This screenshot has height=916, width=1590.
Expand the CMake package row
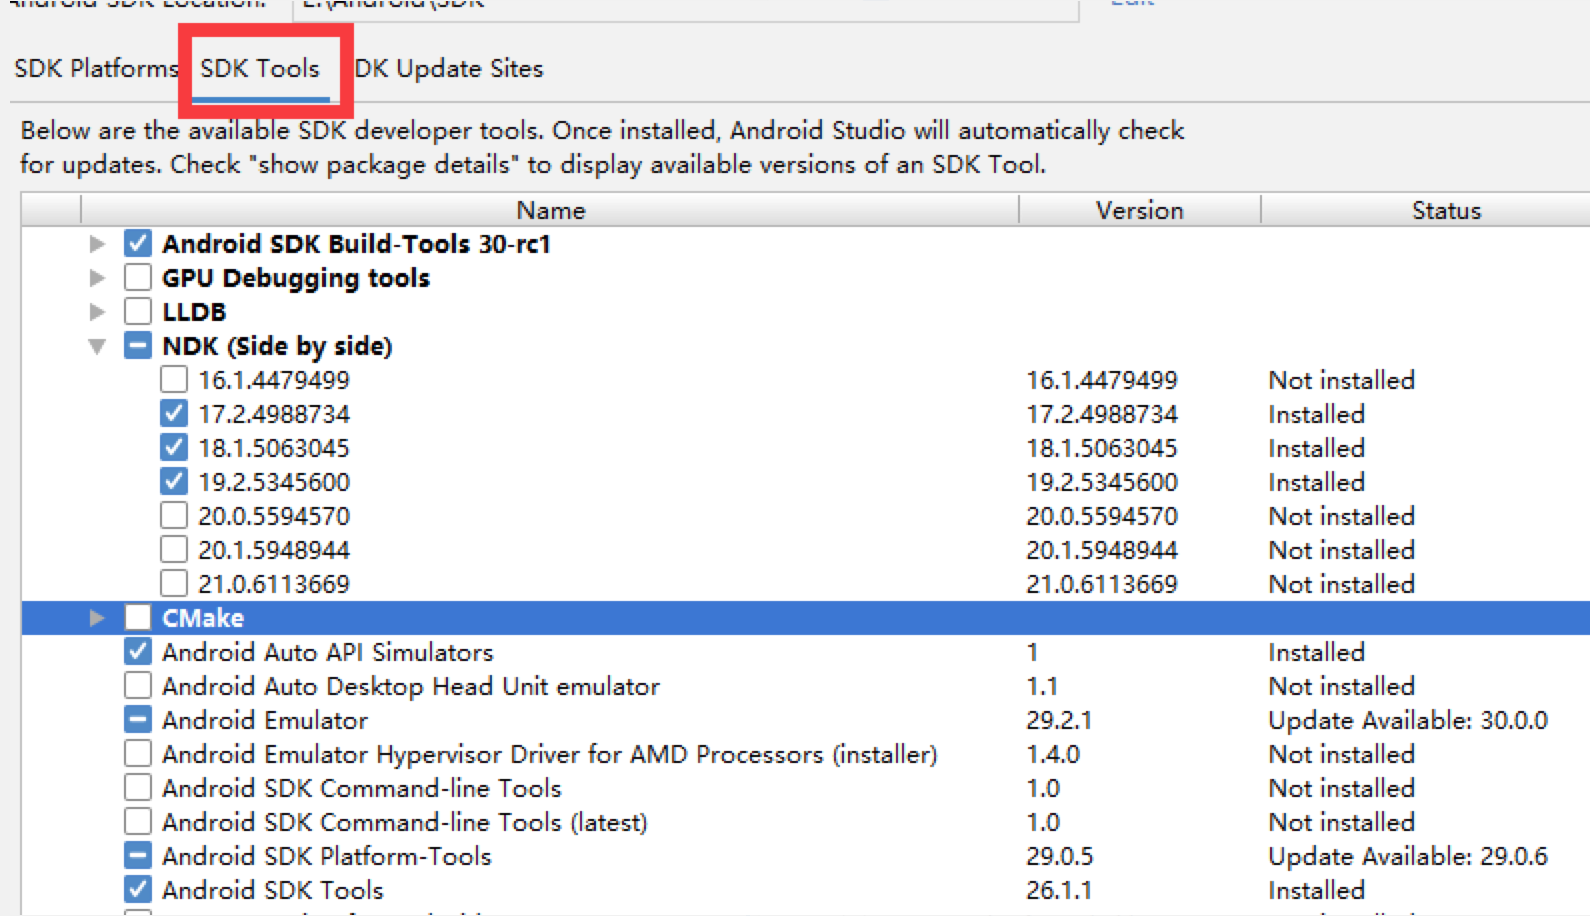tap(97, 618)
